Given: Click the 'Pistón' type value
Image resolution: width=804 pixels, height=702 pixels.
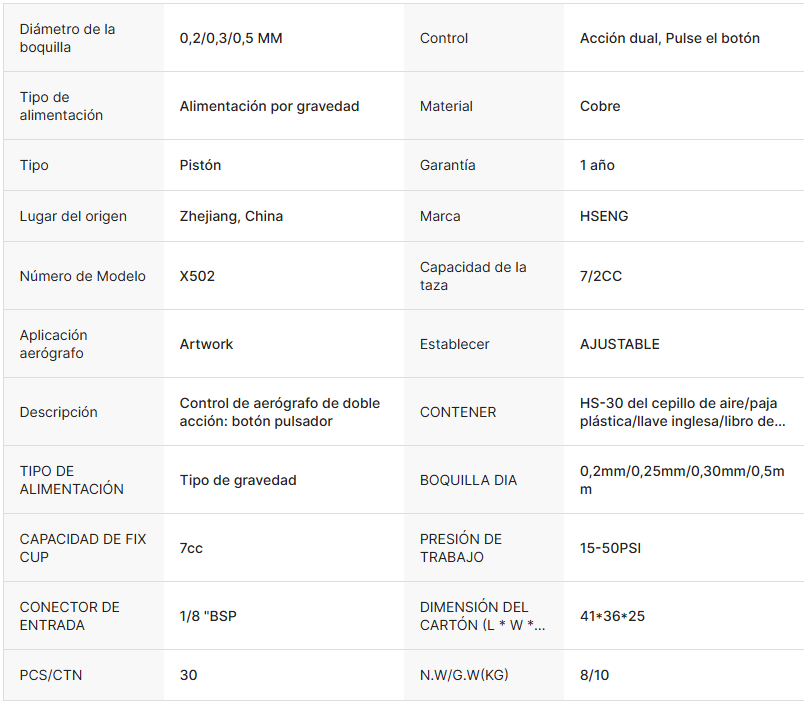Looking at the screenshot, I should (x=200, y=165).
